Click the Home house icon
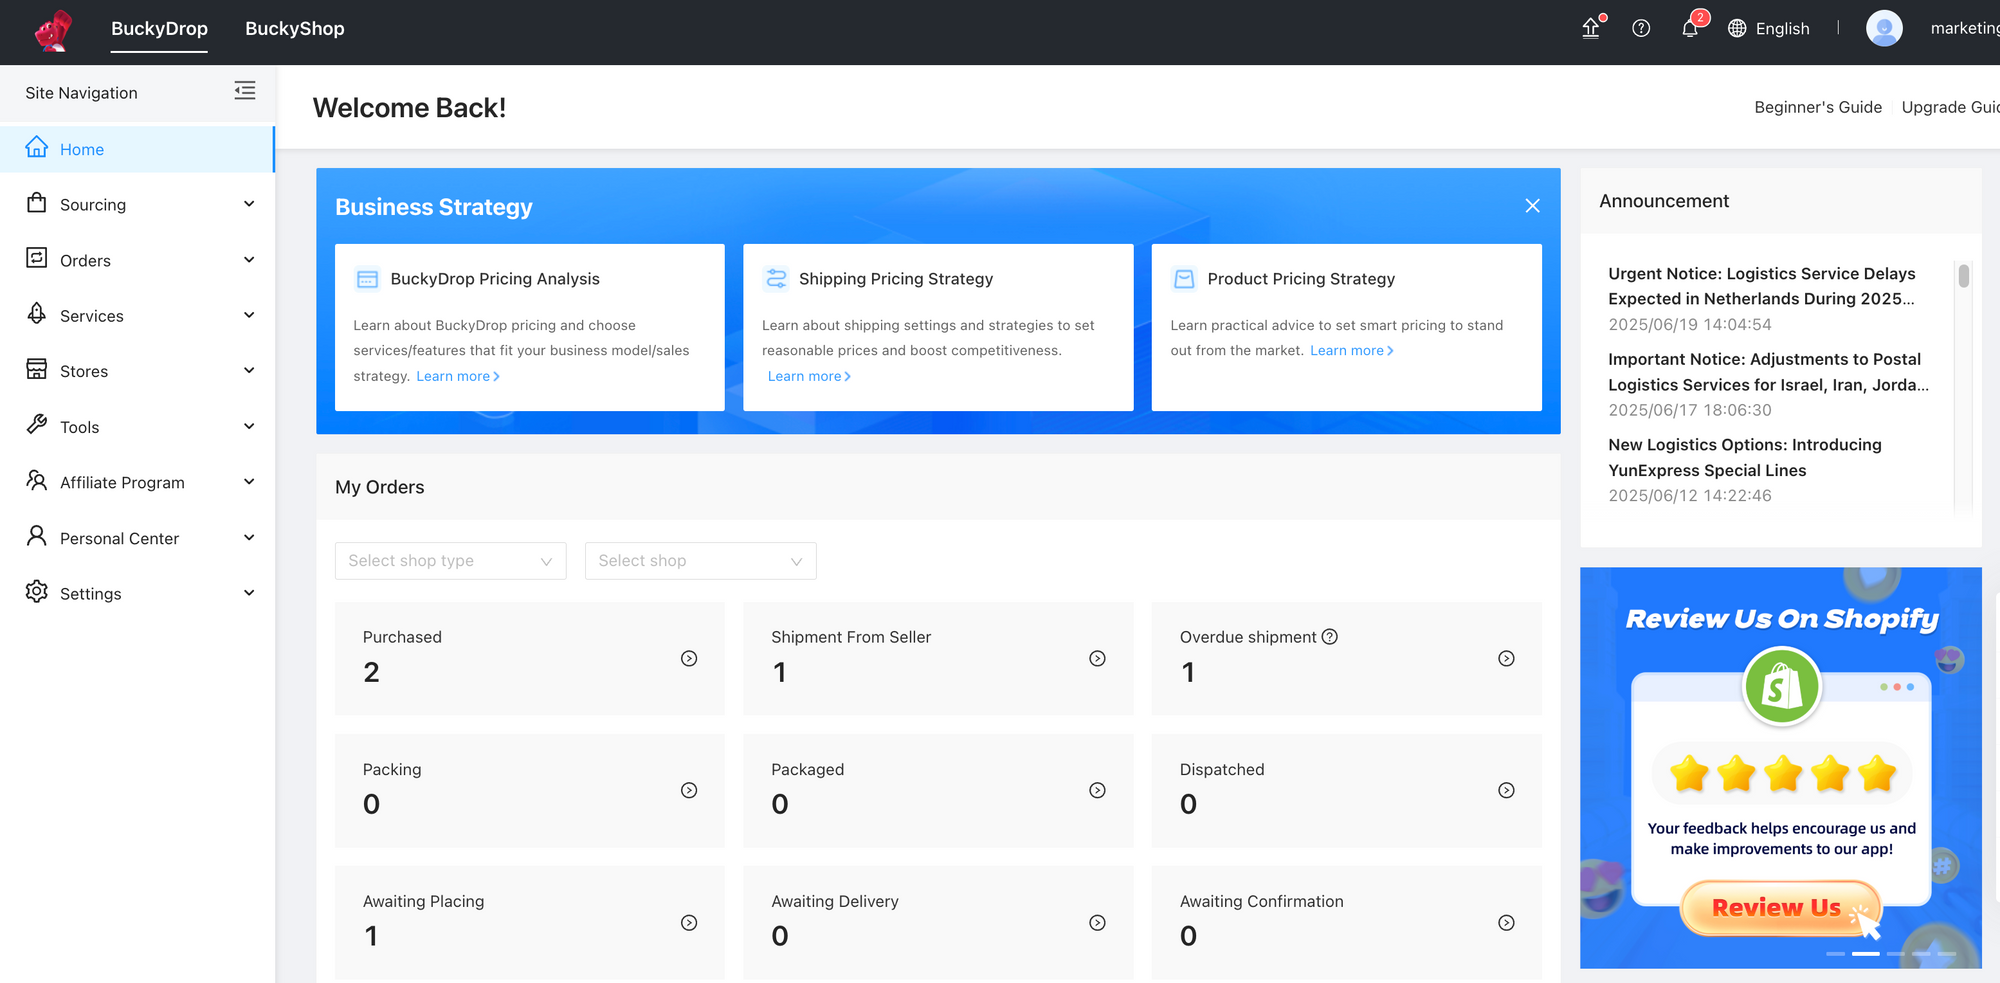The image size is (2000, 983). [37, 147]
